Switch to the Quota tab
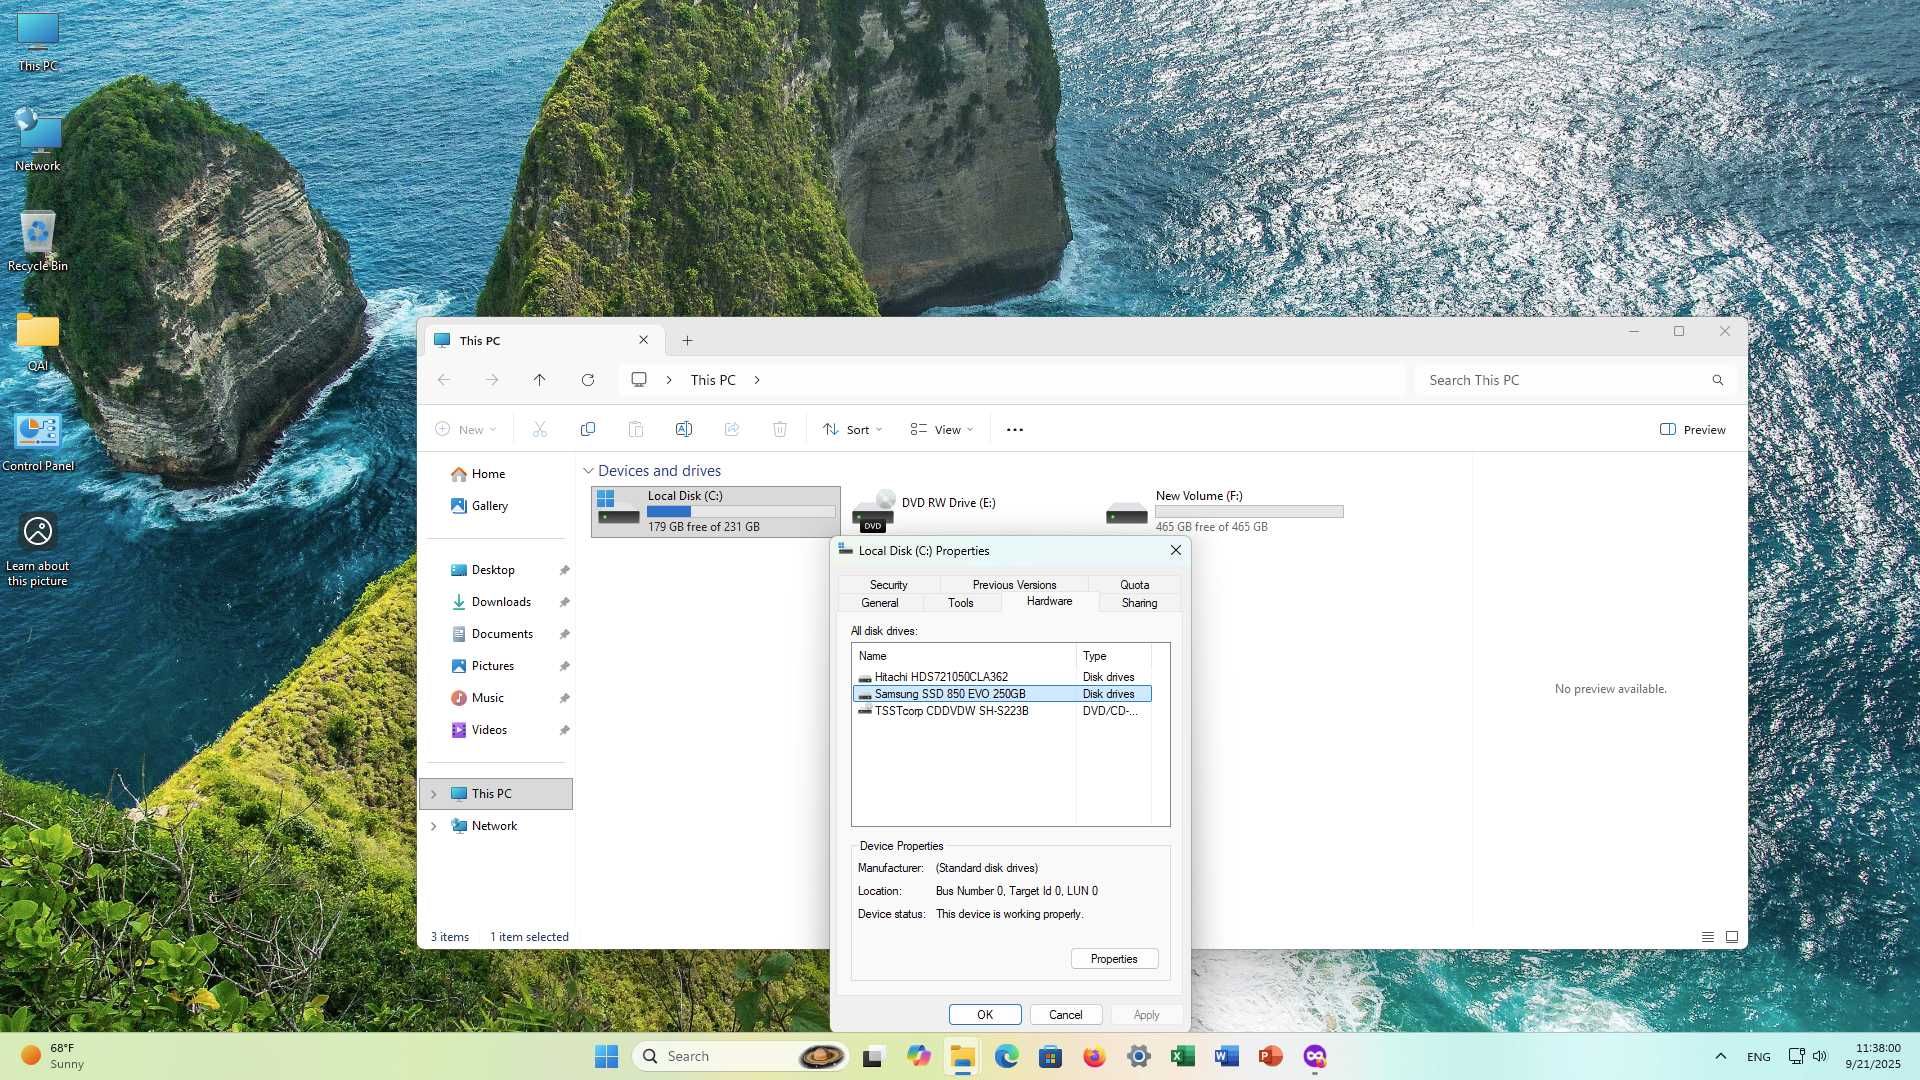The image size is (1920, 1080). point(1134,585)
